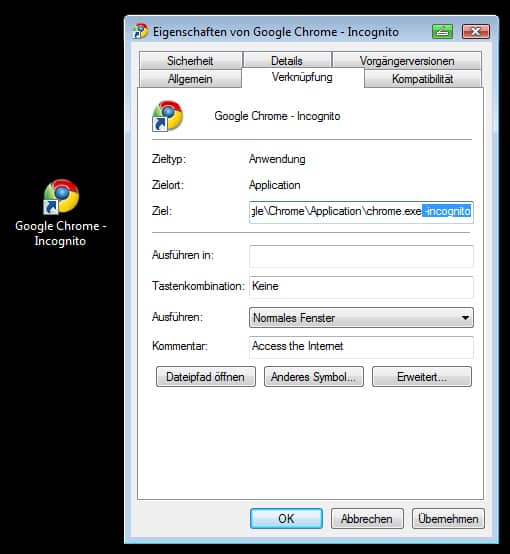Click the Google Chrome - Incognito label under desktop icon
The image size is (510, 554).
61,233
